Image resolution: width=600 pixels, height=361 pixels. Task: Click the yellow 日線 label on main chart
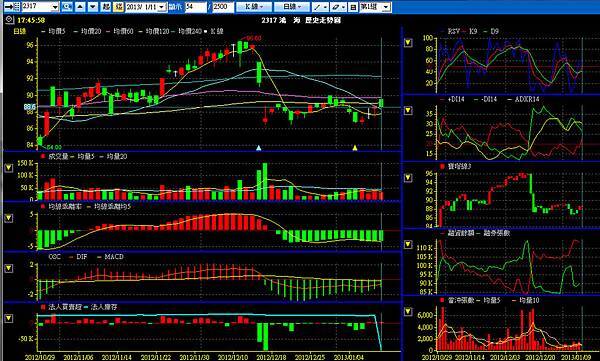coord(20,31)
